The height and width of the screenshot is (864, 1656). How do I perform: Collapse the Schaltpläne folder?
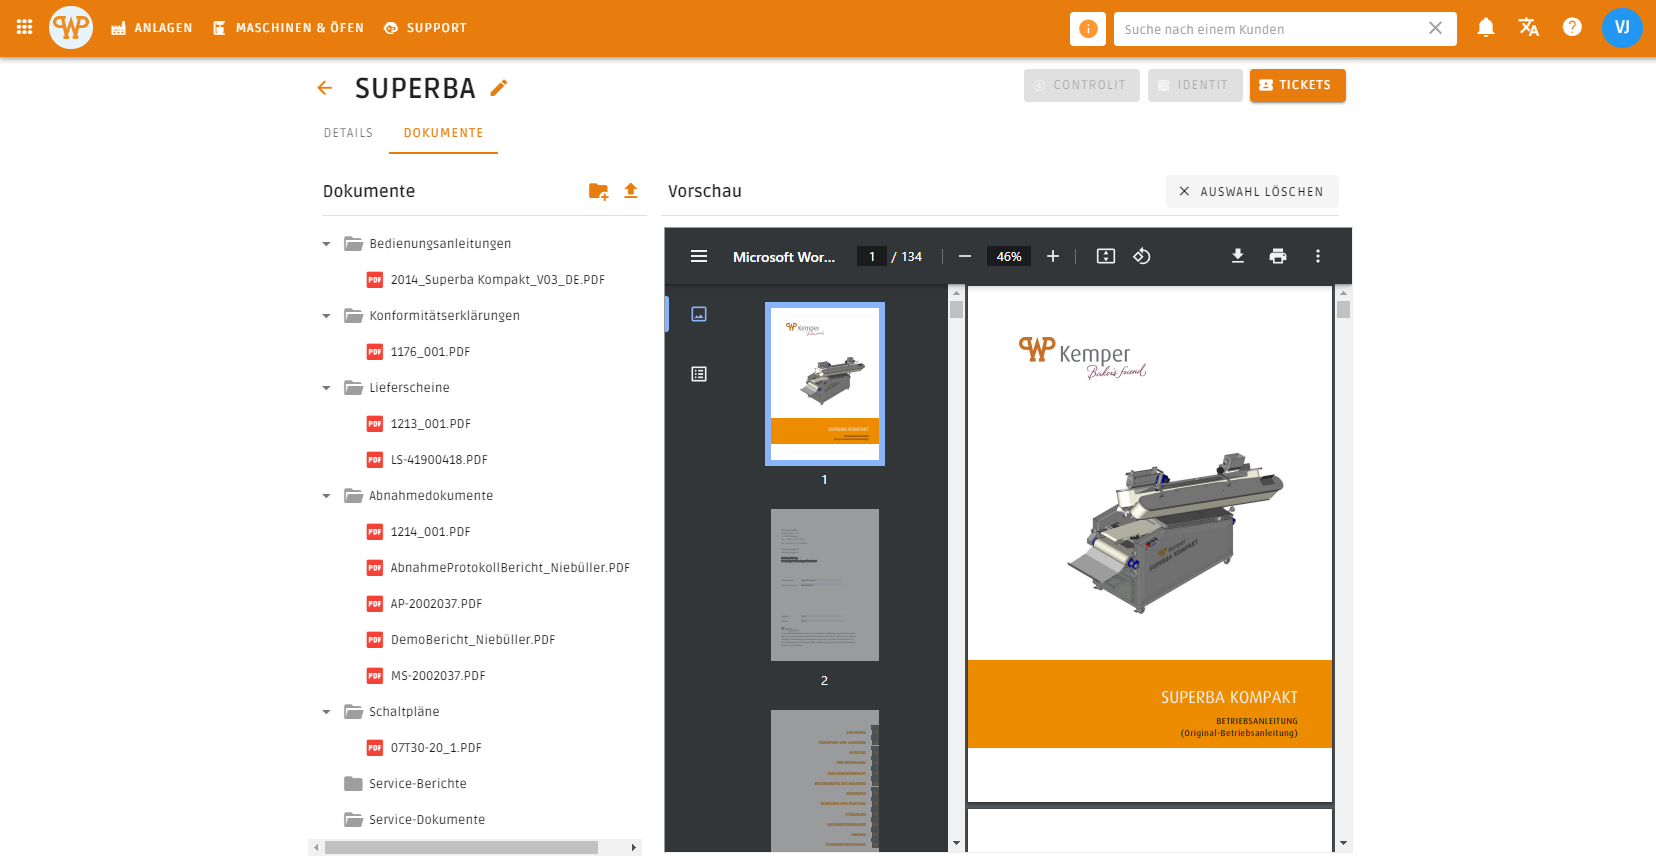326,712
